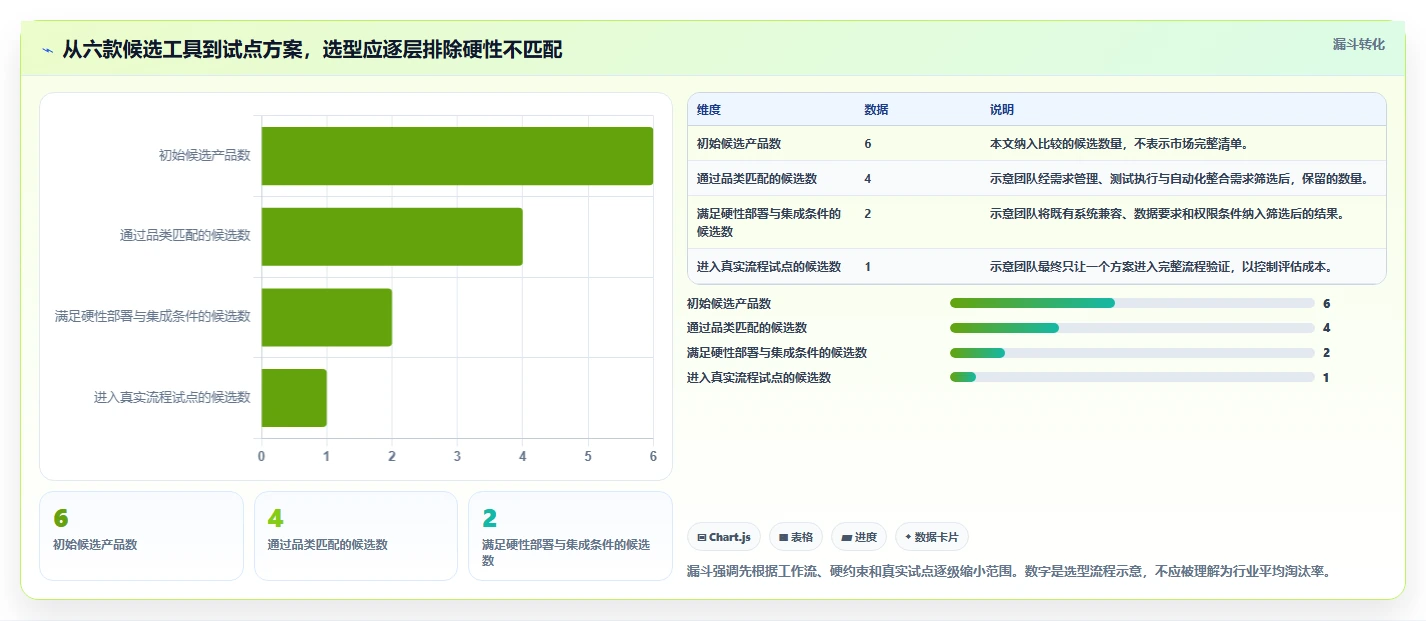Click the data card showing 2
The width and height of the screenshot is (1426, 621).
coord(570,536)
